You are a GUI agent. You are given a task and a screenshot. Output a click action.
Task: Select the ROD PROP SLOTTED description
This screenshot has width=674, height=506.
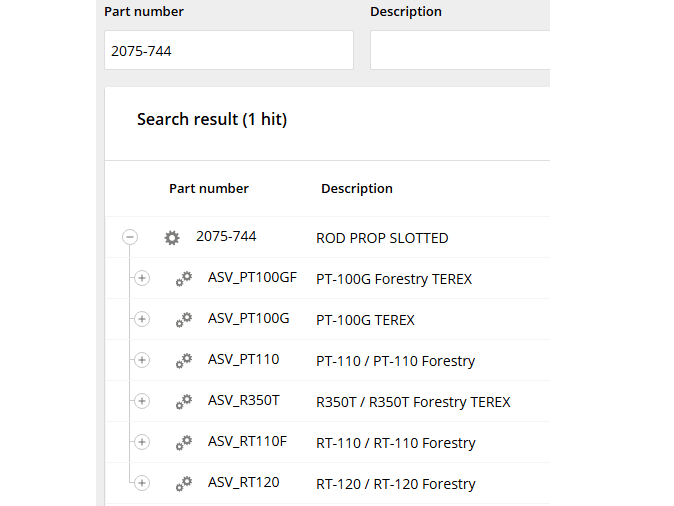pos(382,238)
